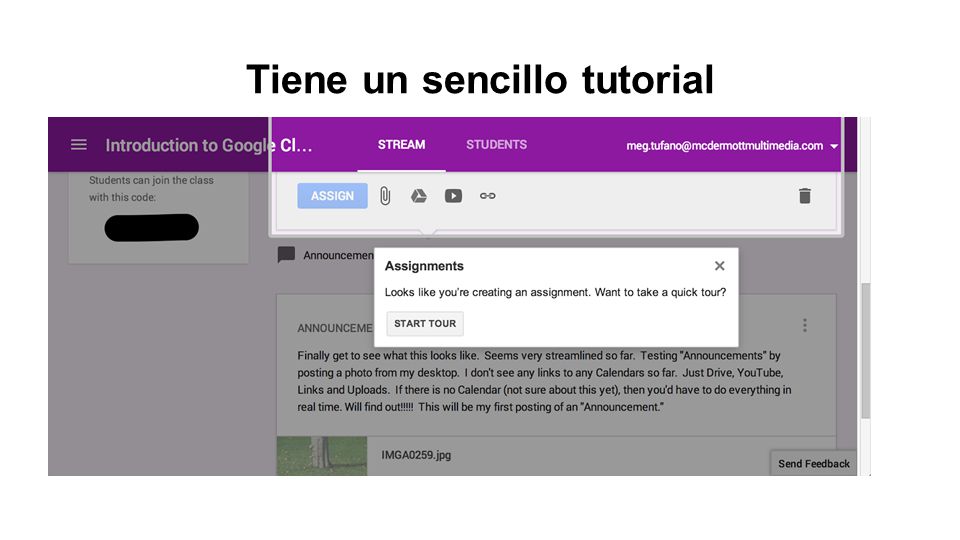
Task: Click the IMGA0259.jpg file name
Action: (416, 455)
